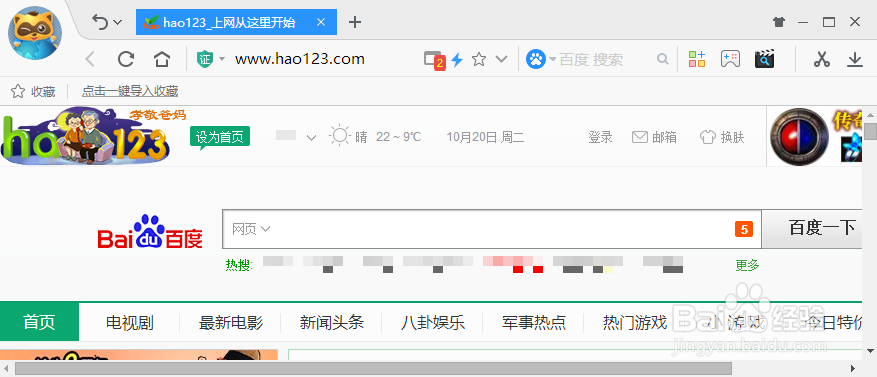Expand the address bar history dropdown
877x377 pixels.
[x=502, y=59]
